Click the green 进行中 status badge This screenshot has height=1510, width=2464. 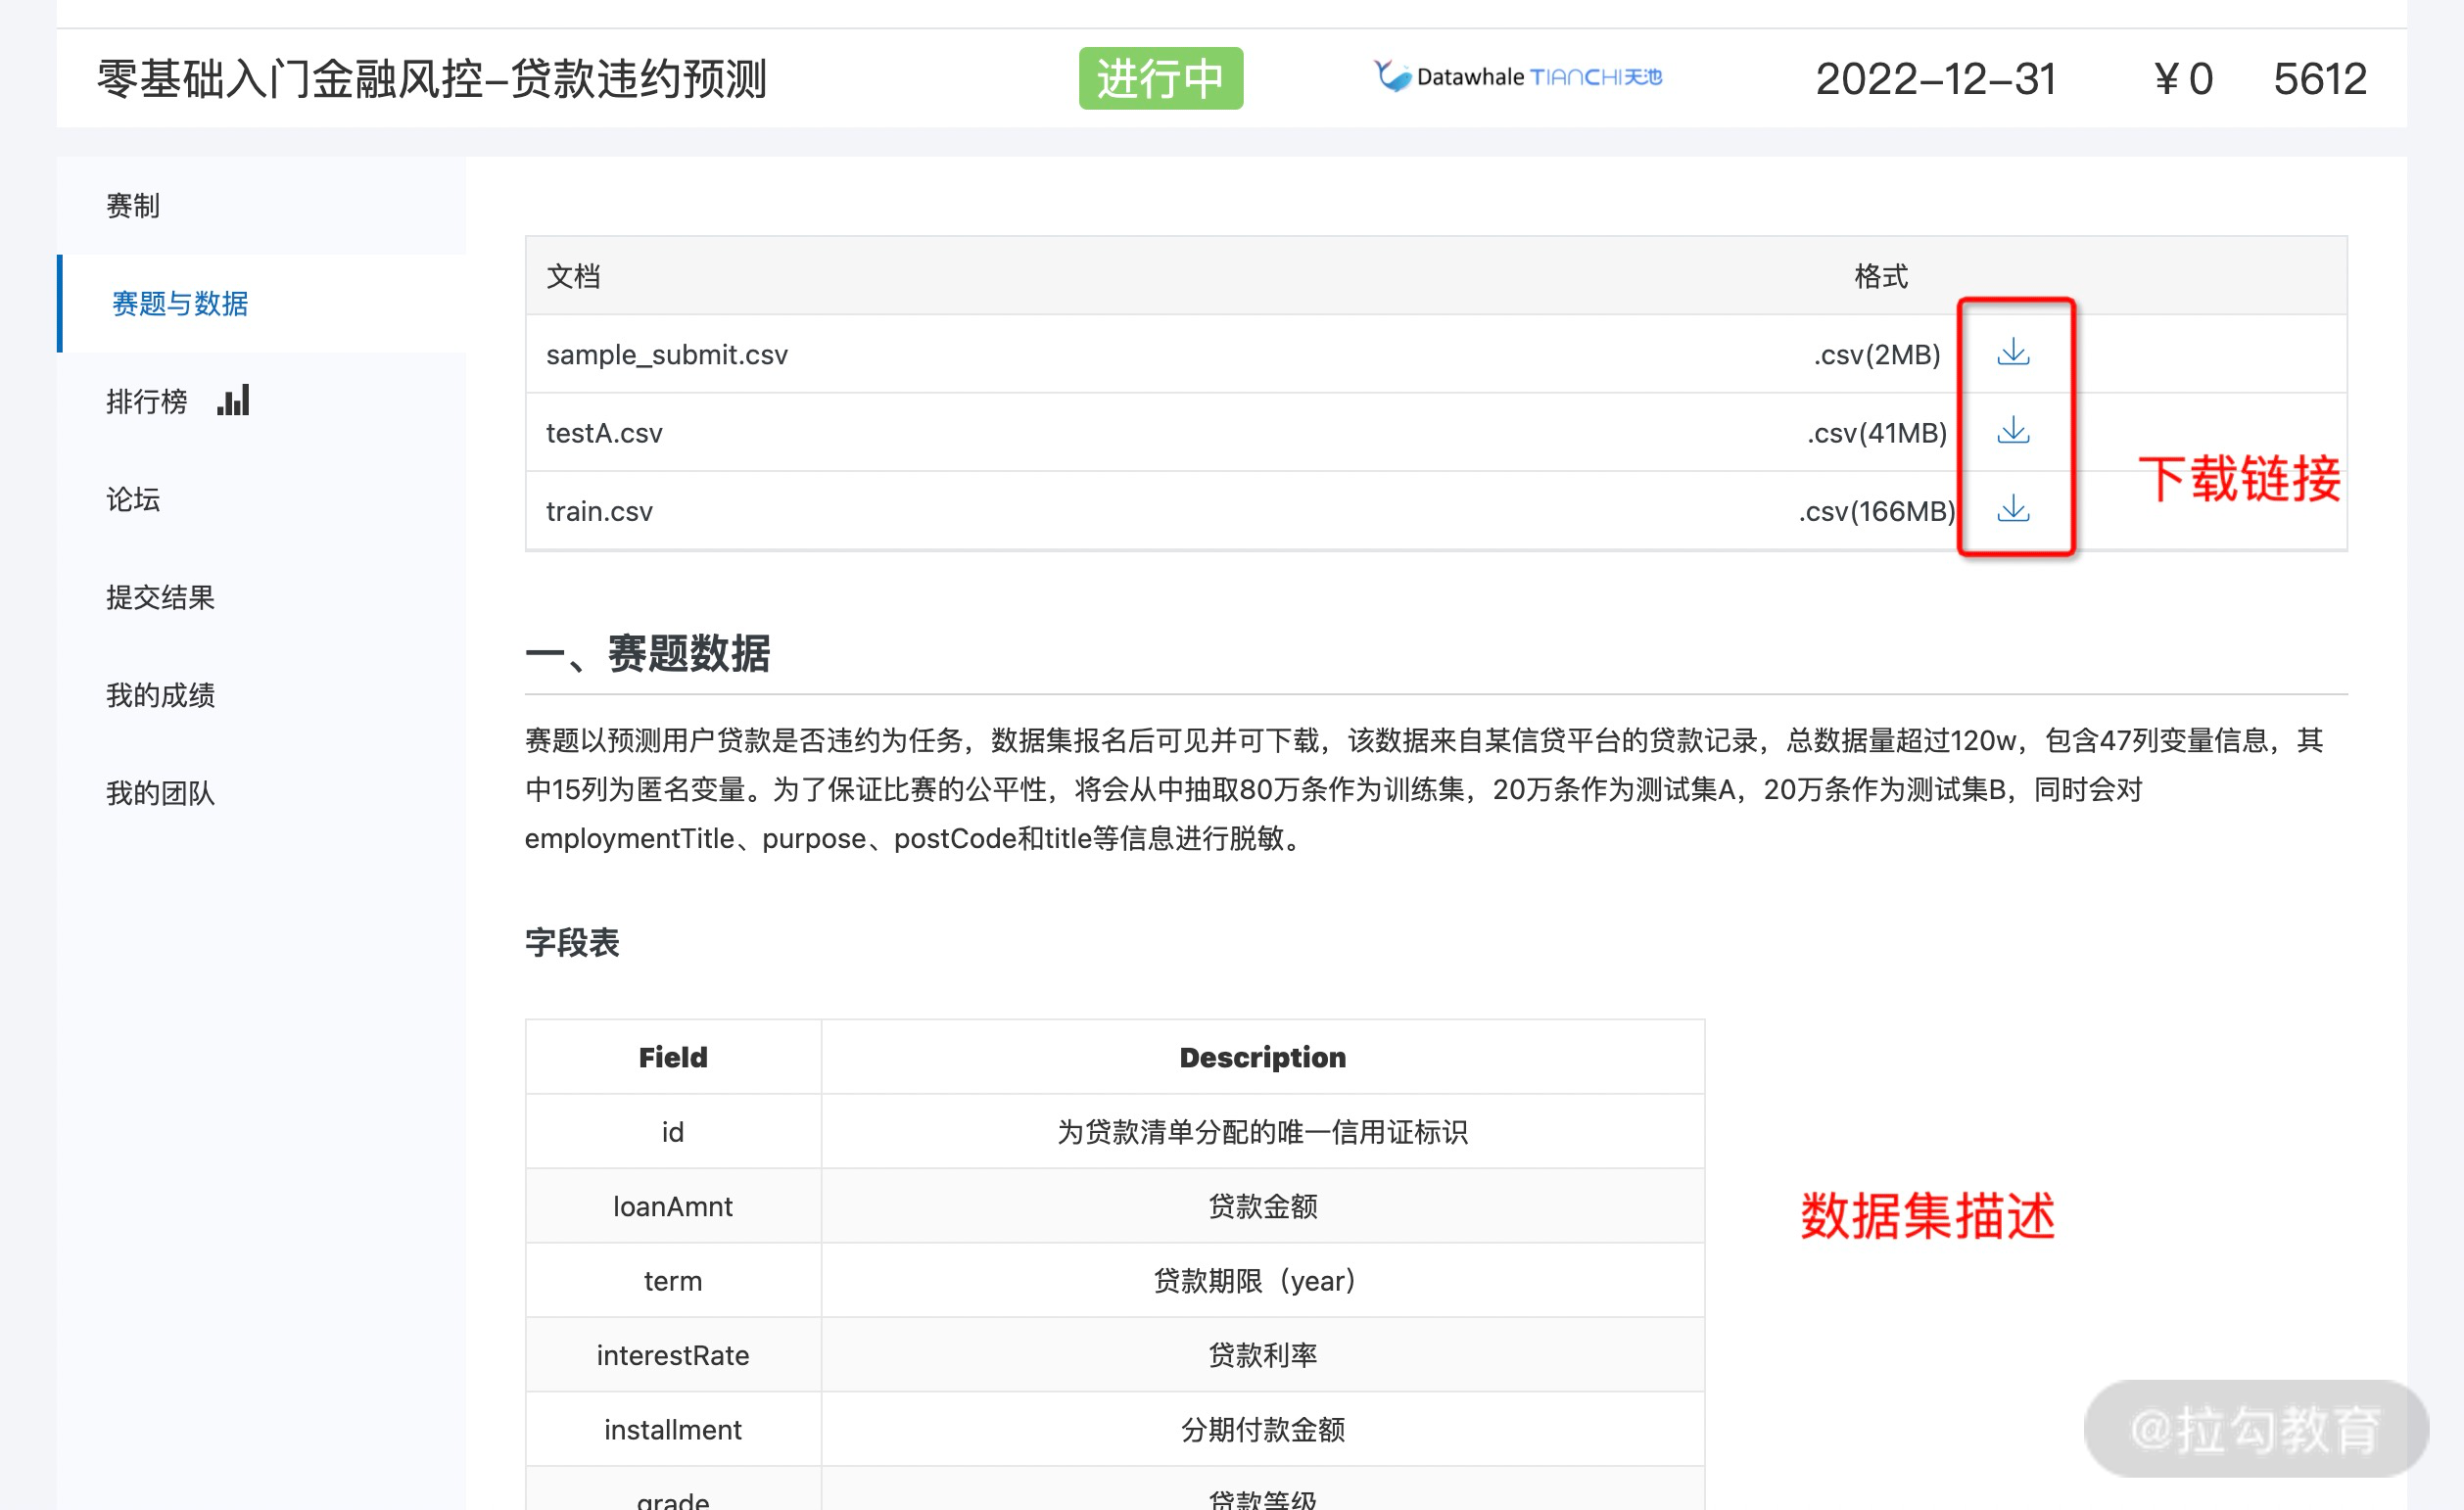tap(1160, 77)
